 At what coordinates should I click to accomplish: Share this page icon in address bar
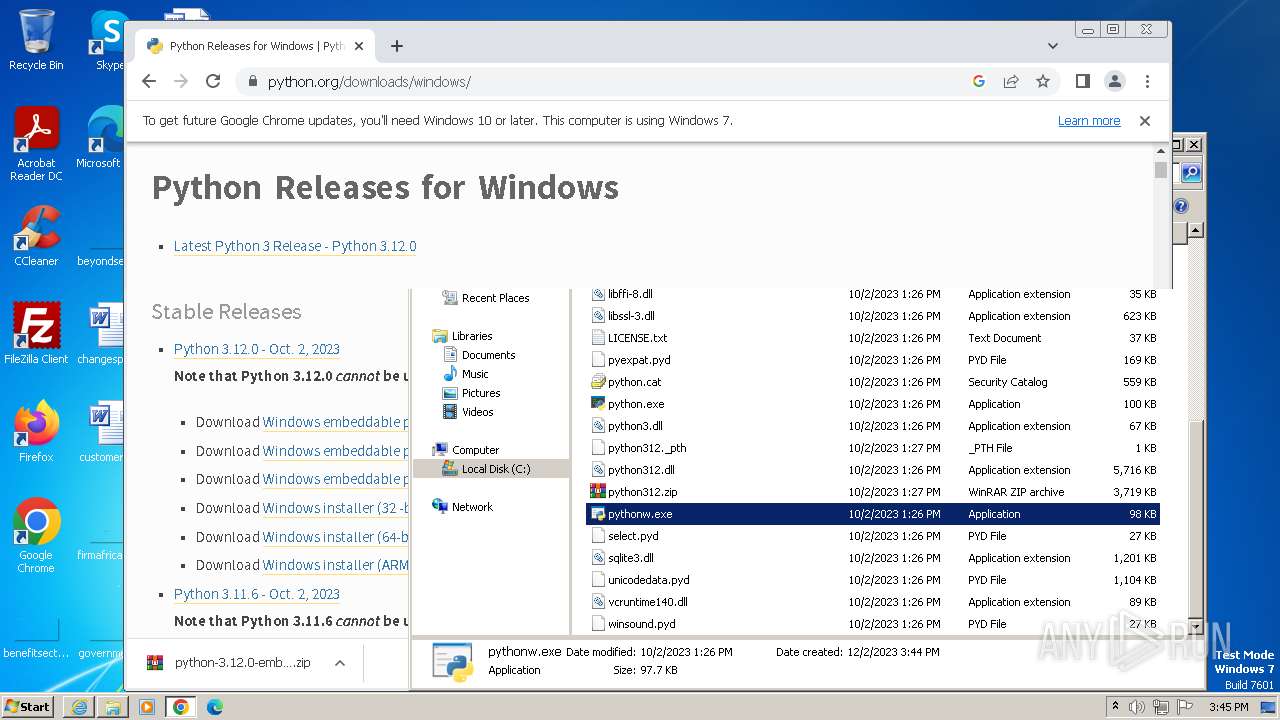[1011, 81]
